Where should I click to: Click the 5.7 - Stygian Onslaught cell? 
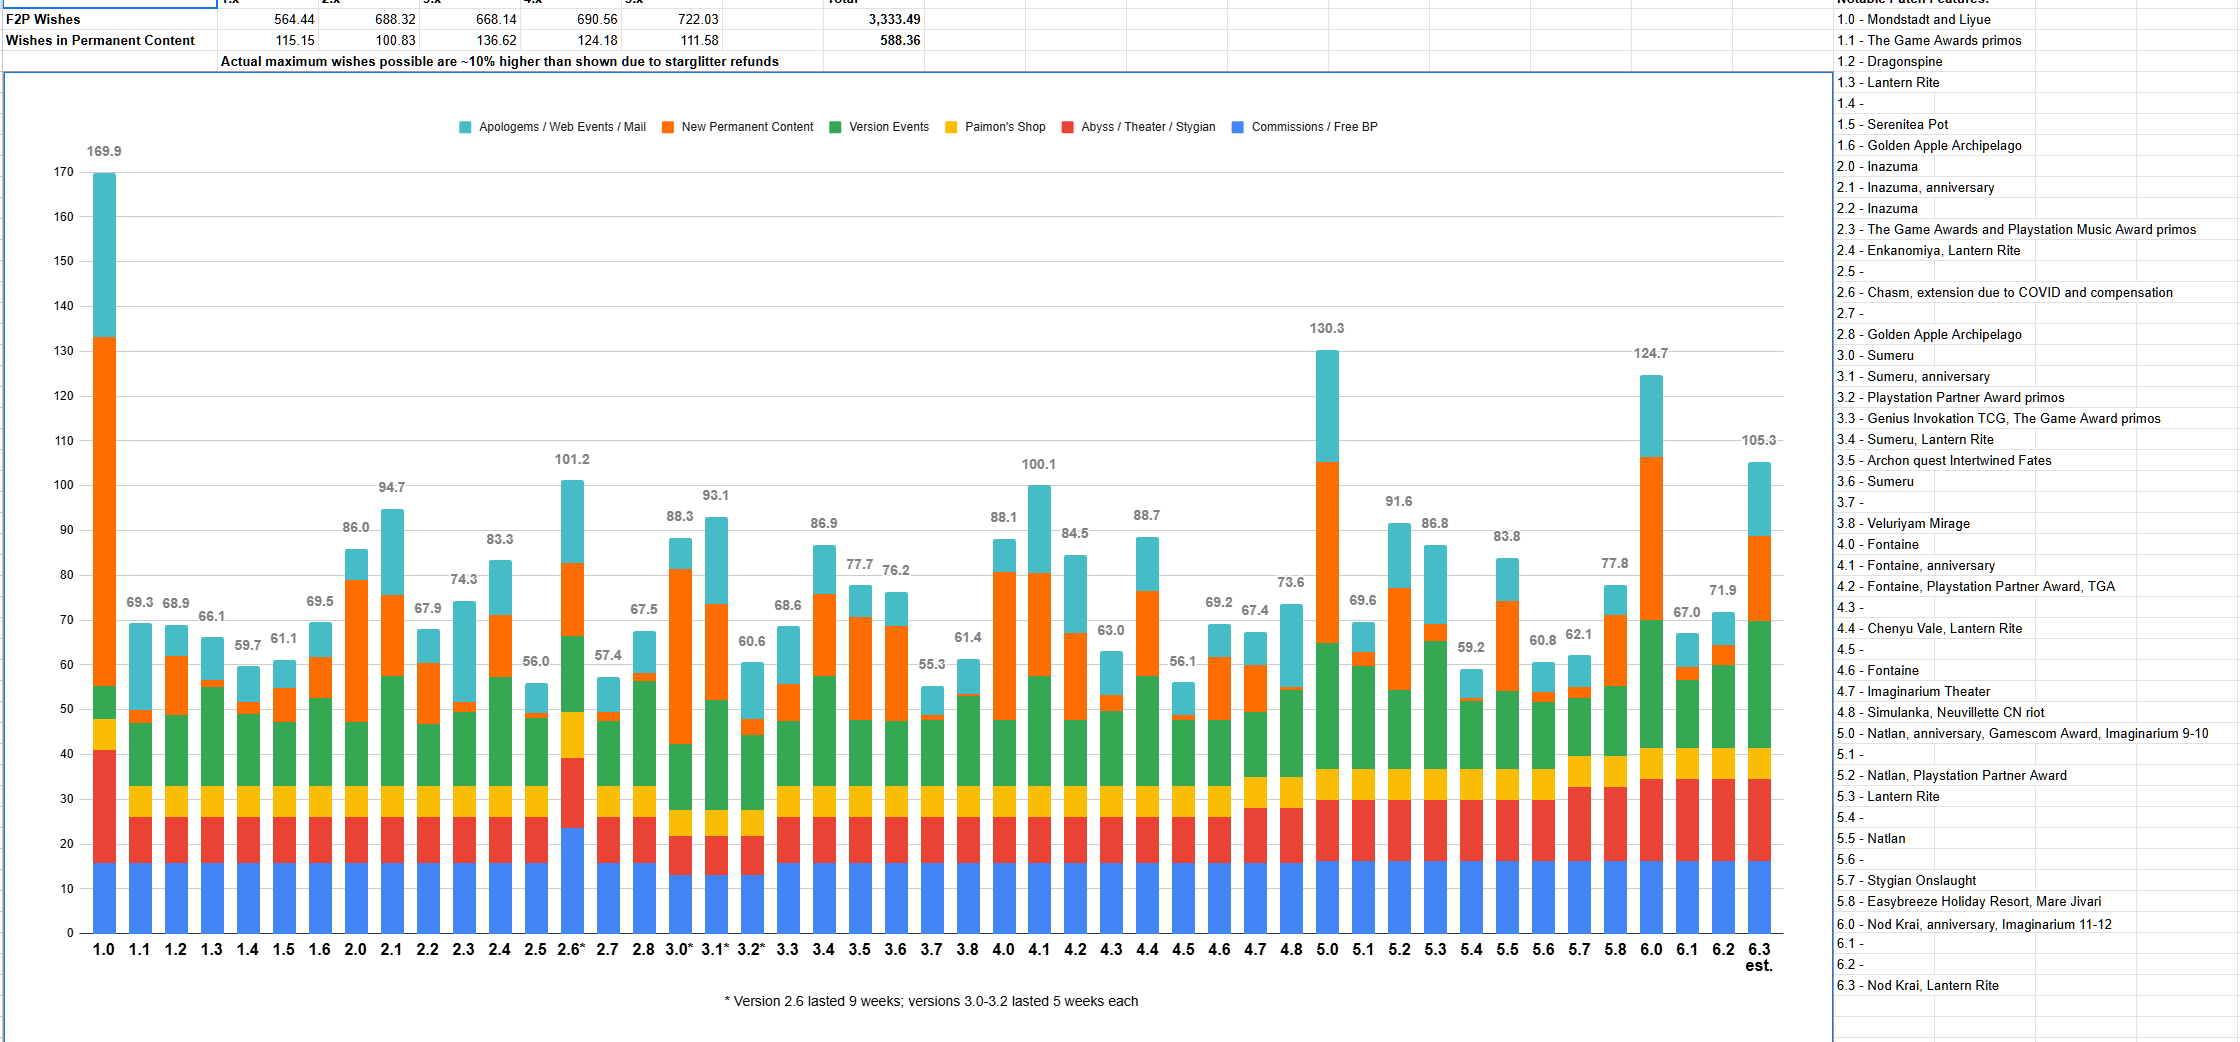(1906, 880)
